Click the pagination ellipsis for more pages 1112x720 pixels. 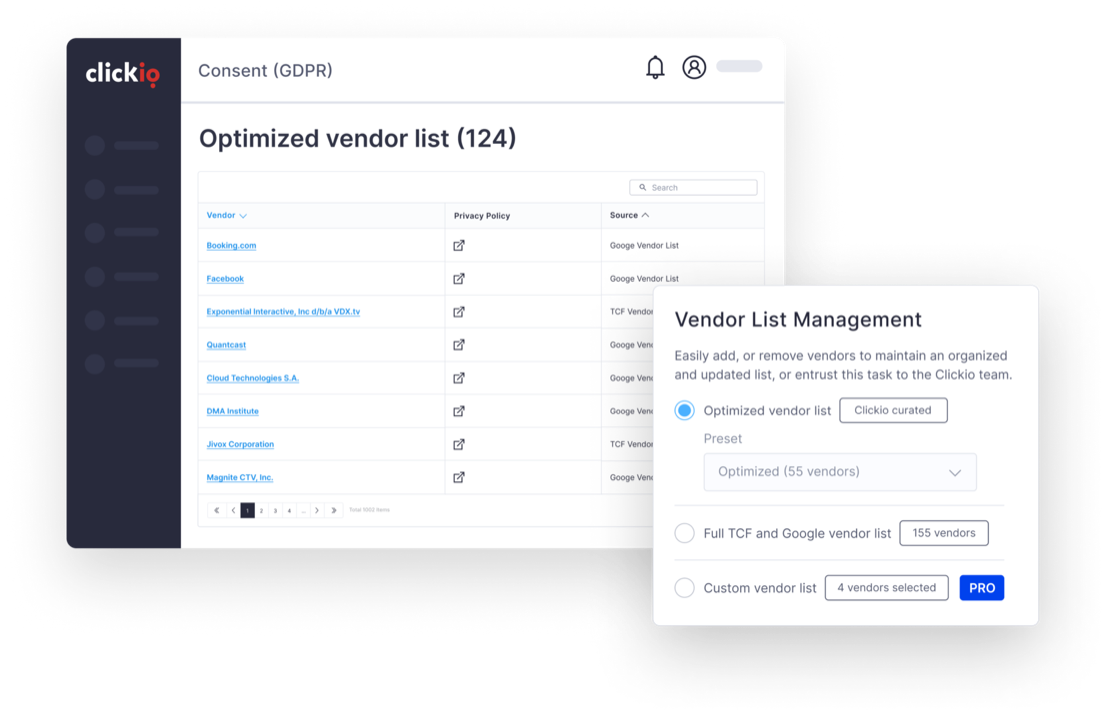304,510
